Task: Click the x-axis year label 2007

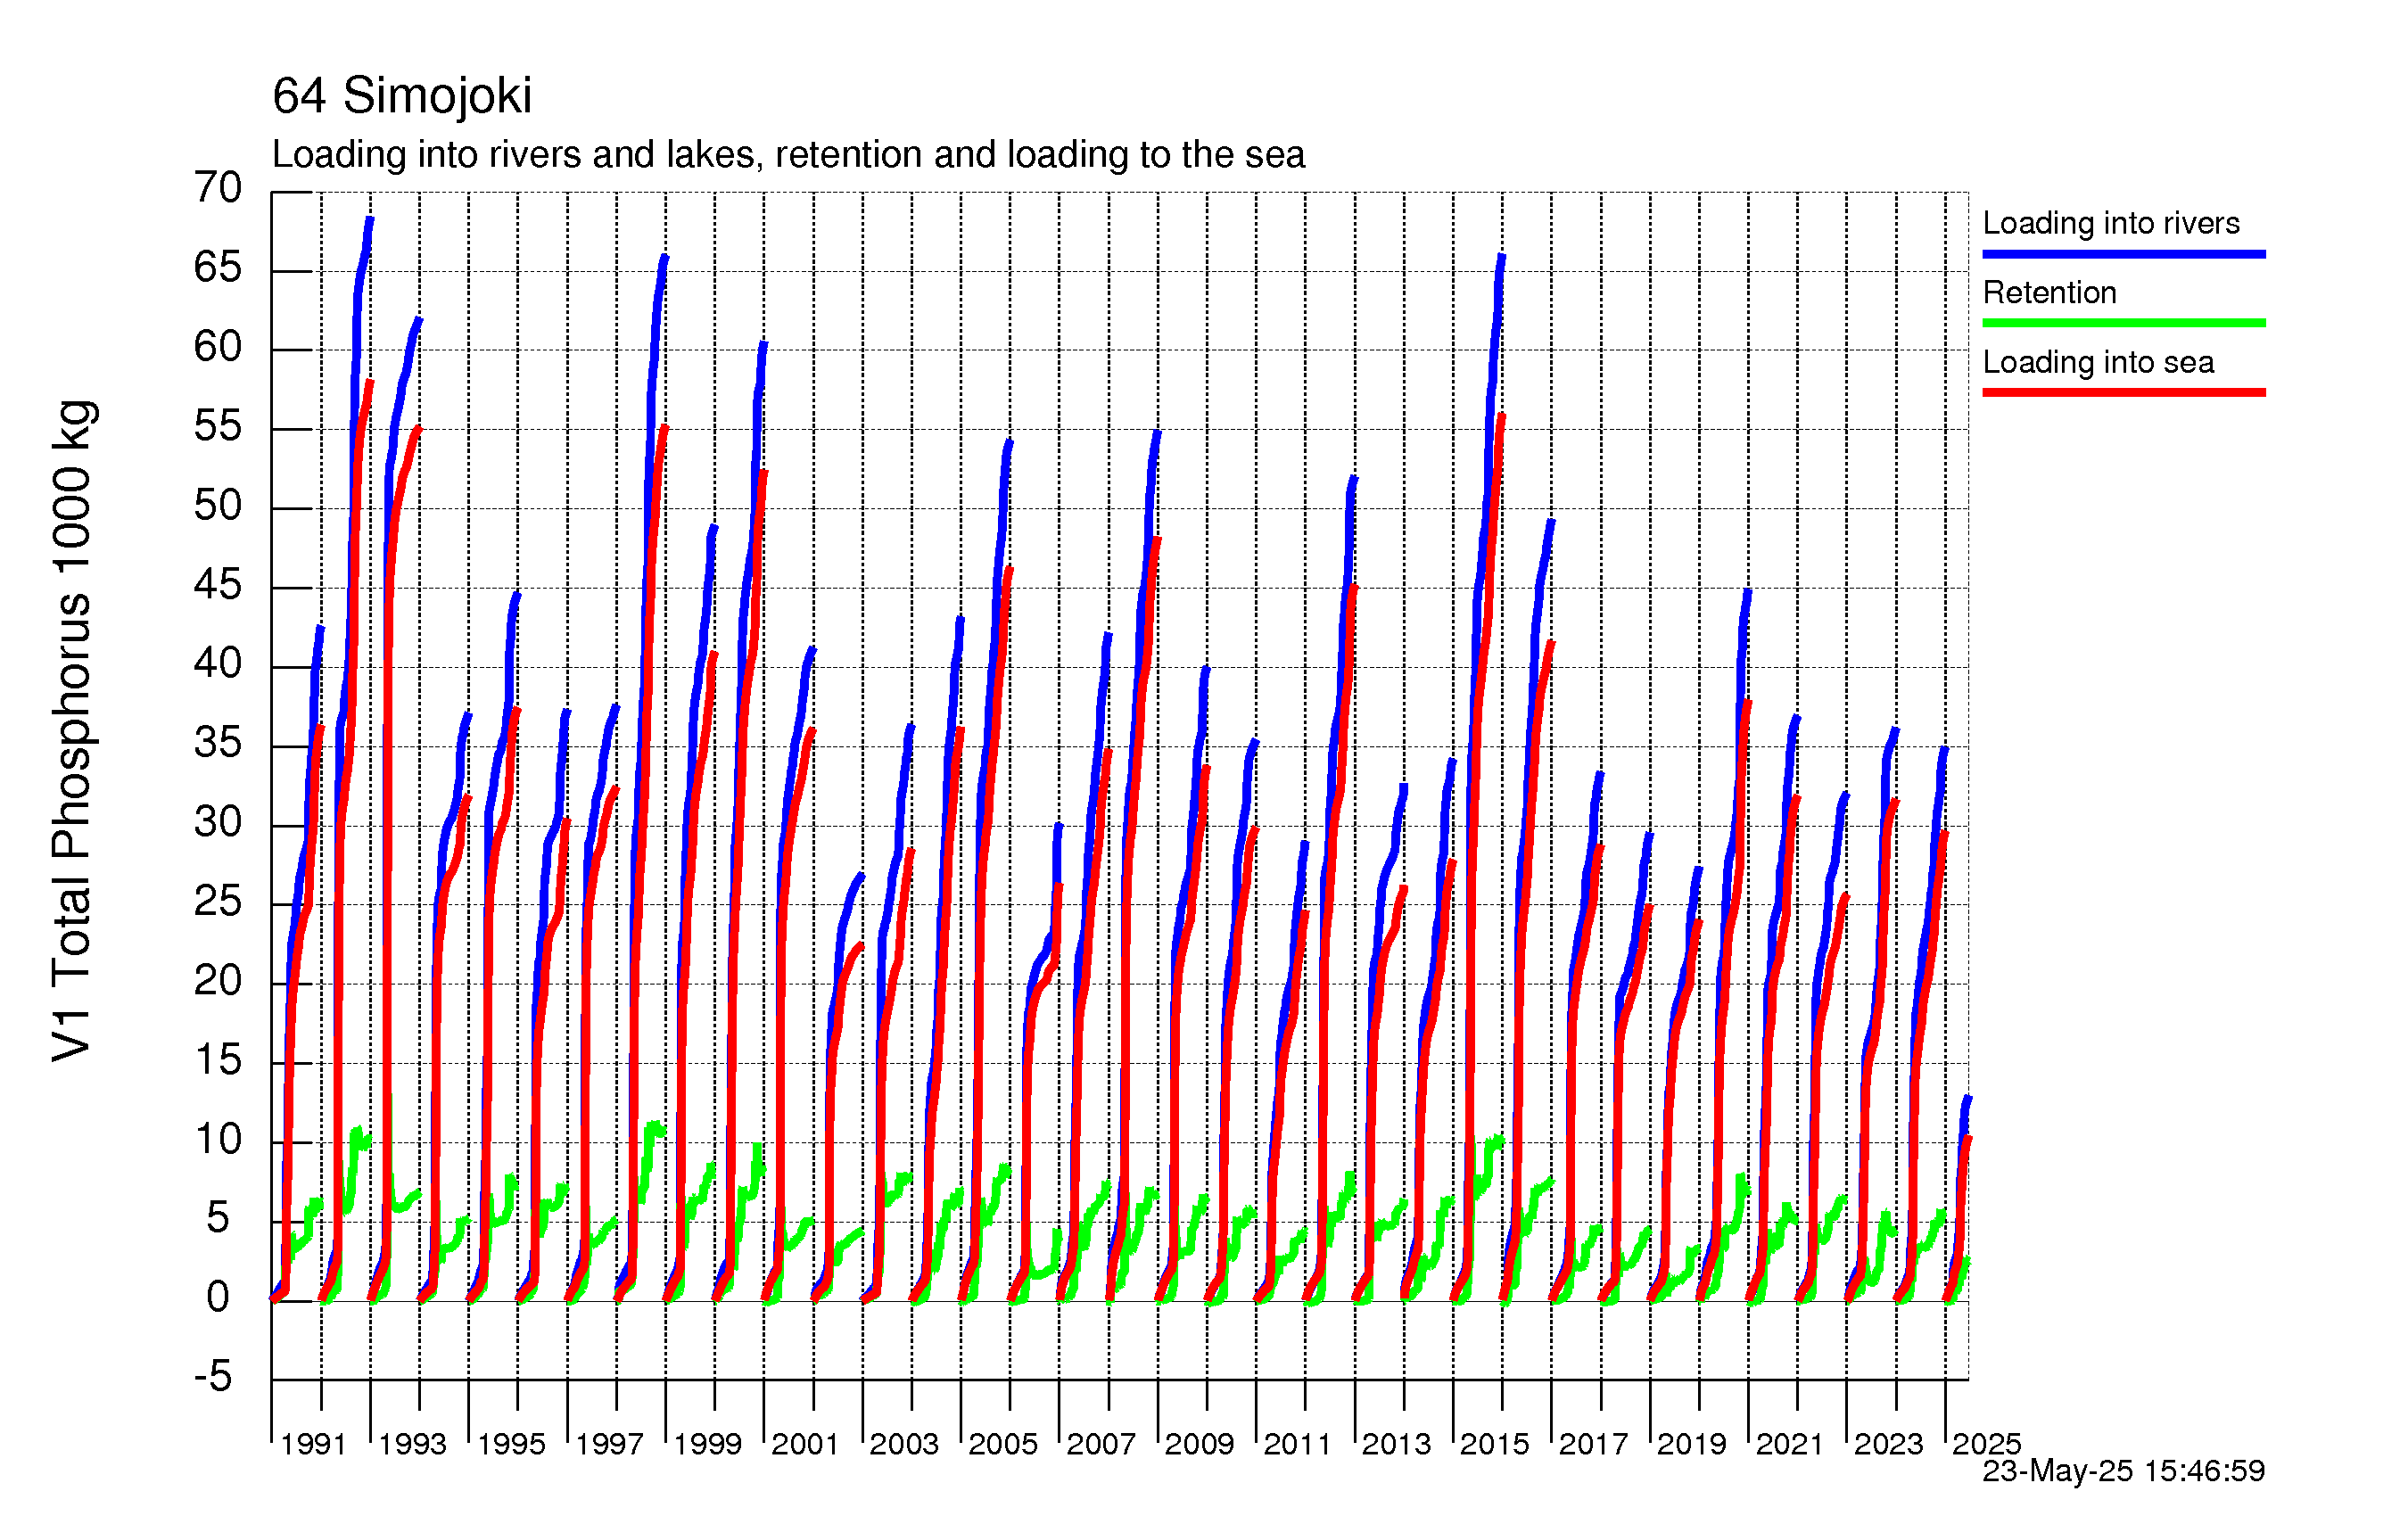Action: point(1101,1444)
